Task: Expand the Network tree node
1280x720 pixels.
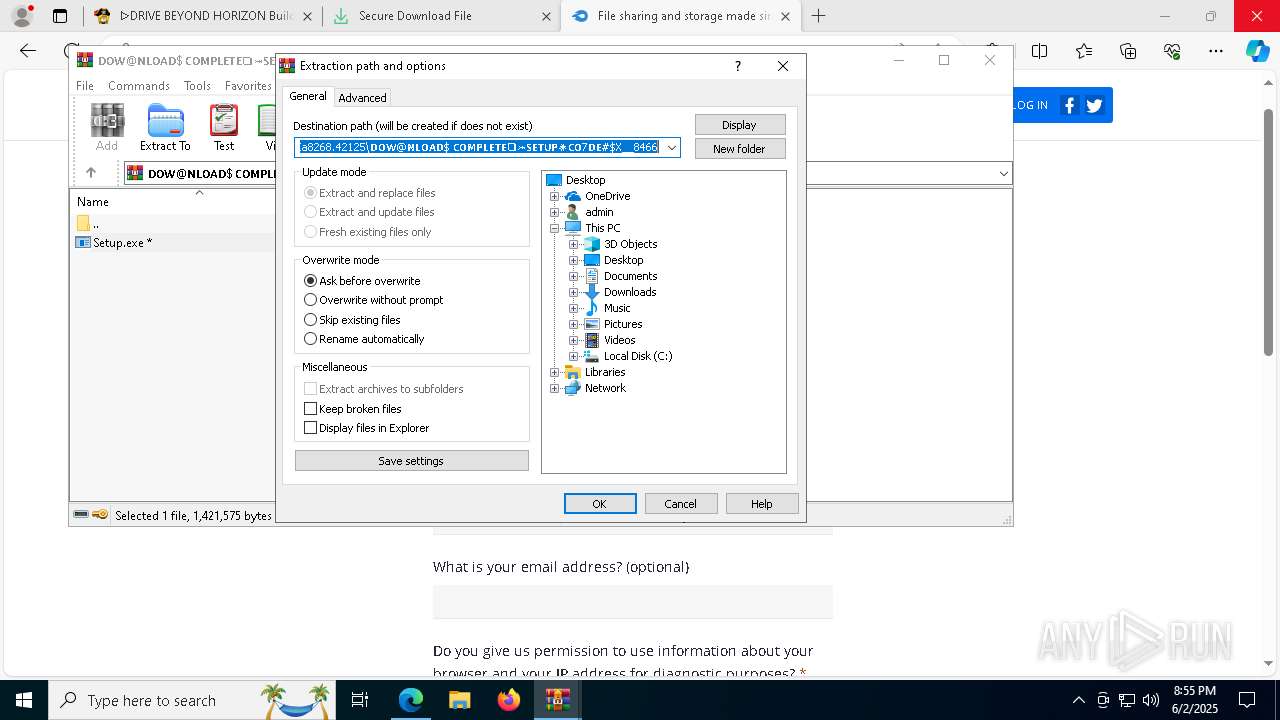Action: point(554,388)
